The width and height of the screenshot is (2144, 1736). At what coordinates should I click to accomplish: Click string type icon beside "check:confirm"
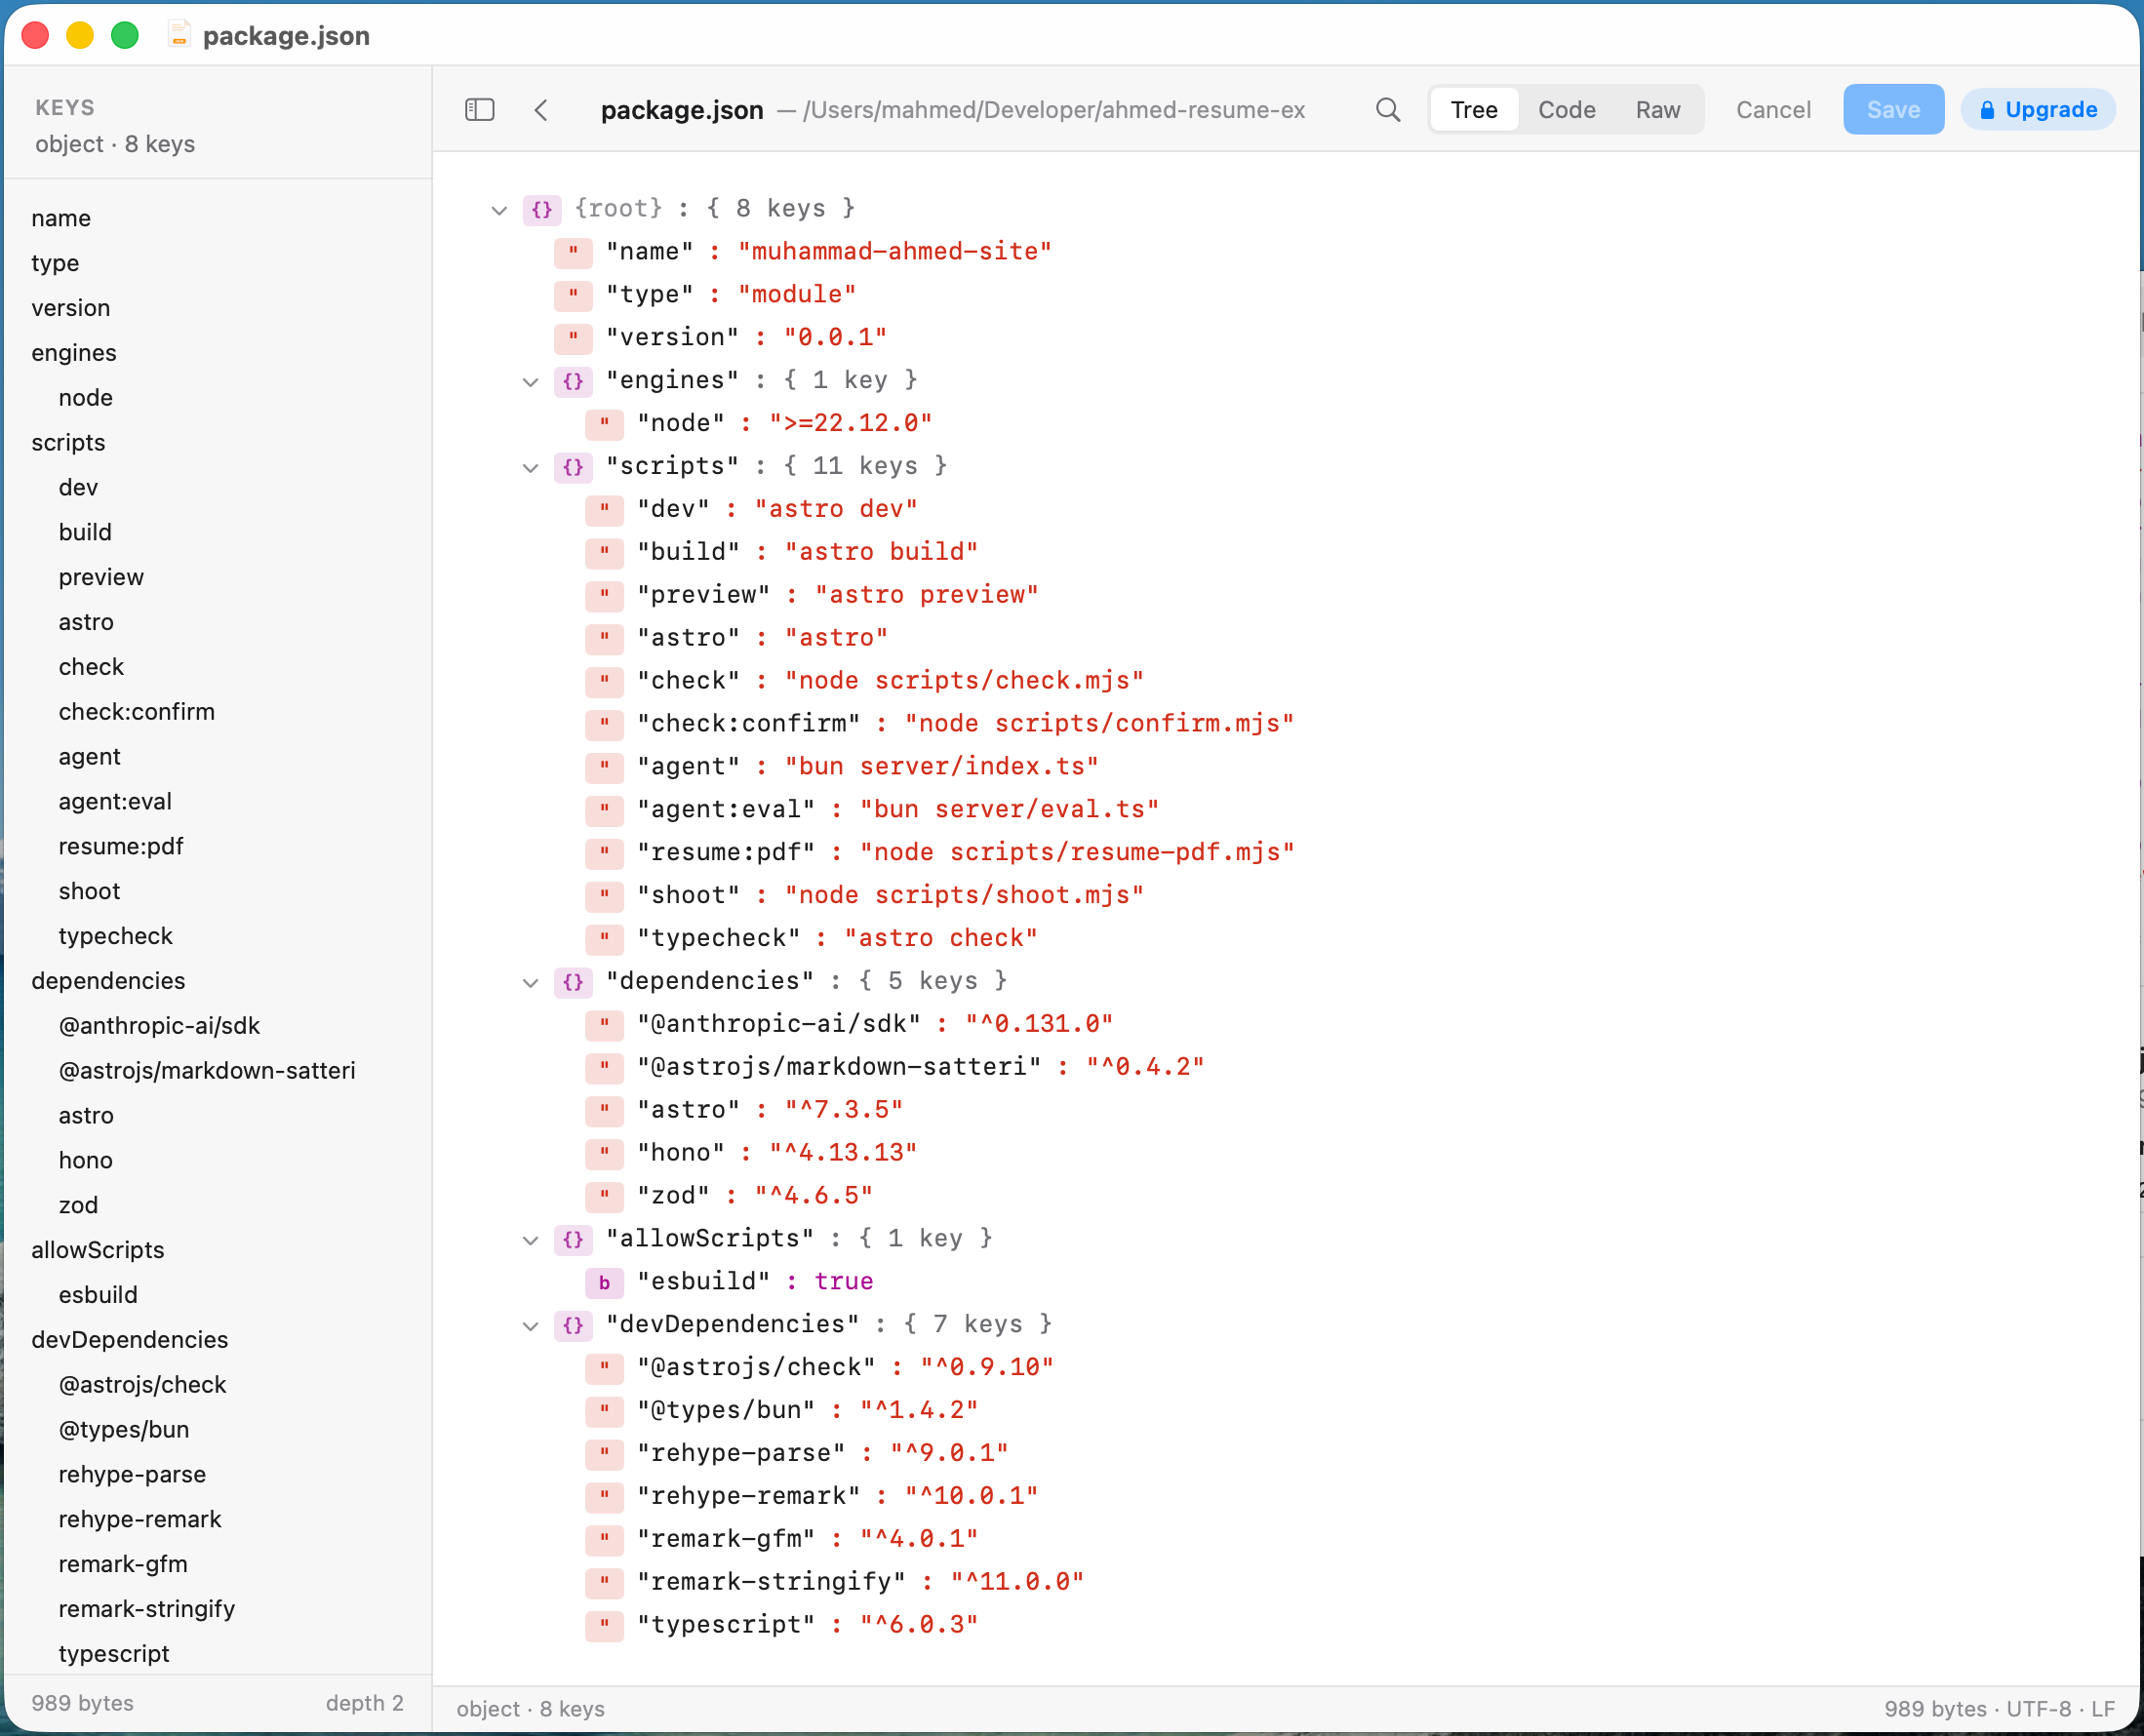[x=604, y=724]
